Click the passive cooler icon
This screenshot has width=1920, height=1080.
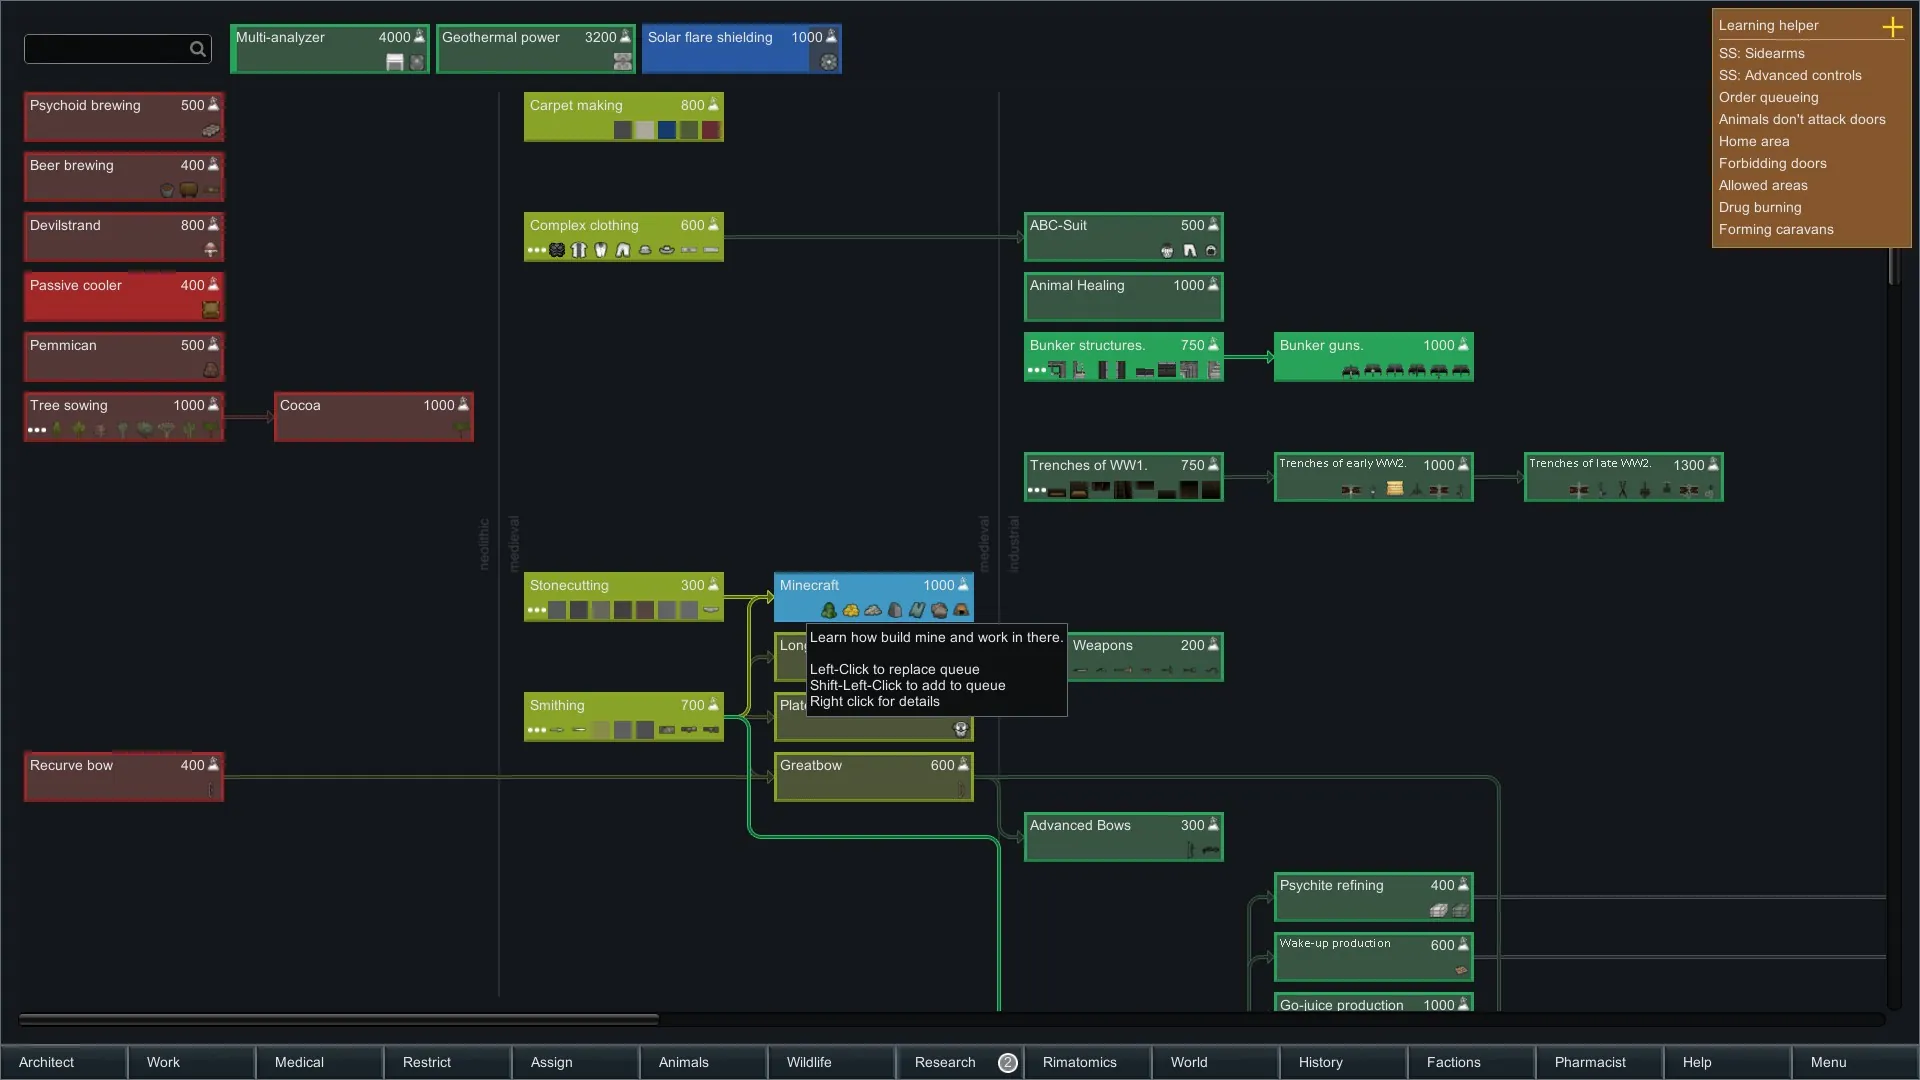[x=211, y=309]
